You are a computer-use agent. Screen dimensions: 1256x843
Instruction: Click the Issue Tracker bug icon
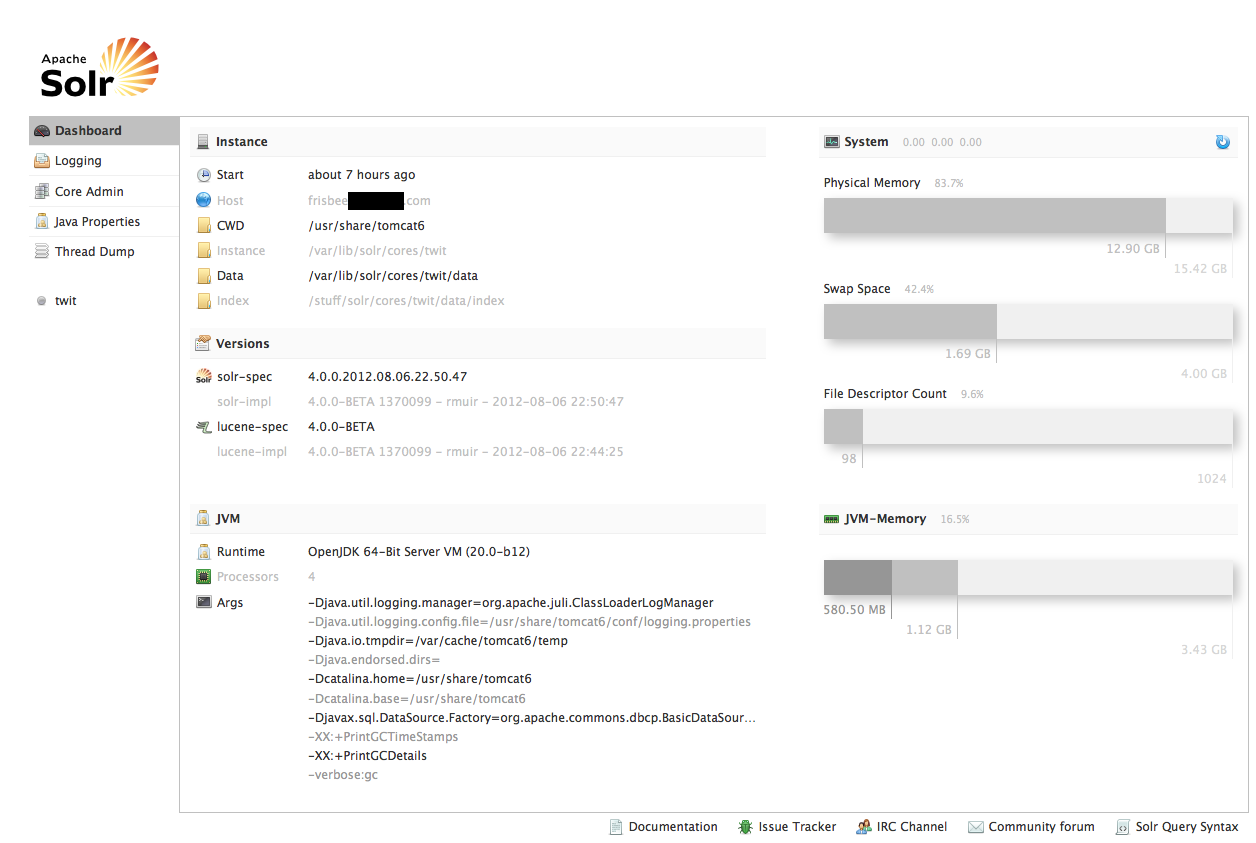tap(745, 827)
